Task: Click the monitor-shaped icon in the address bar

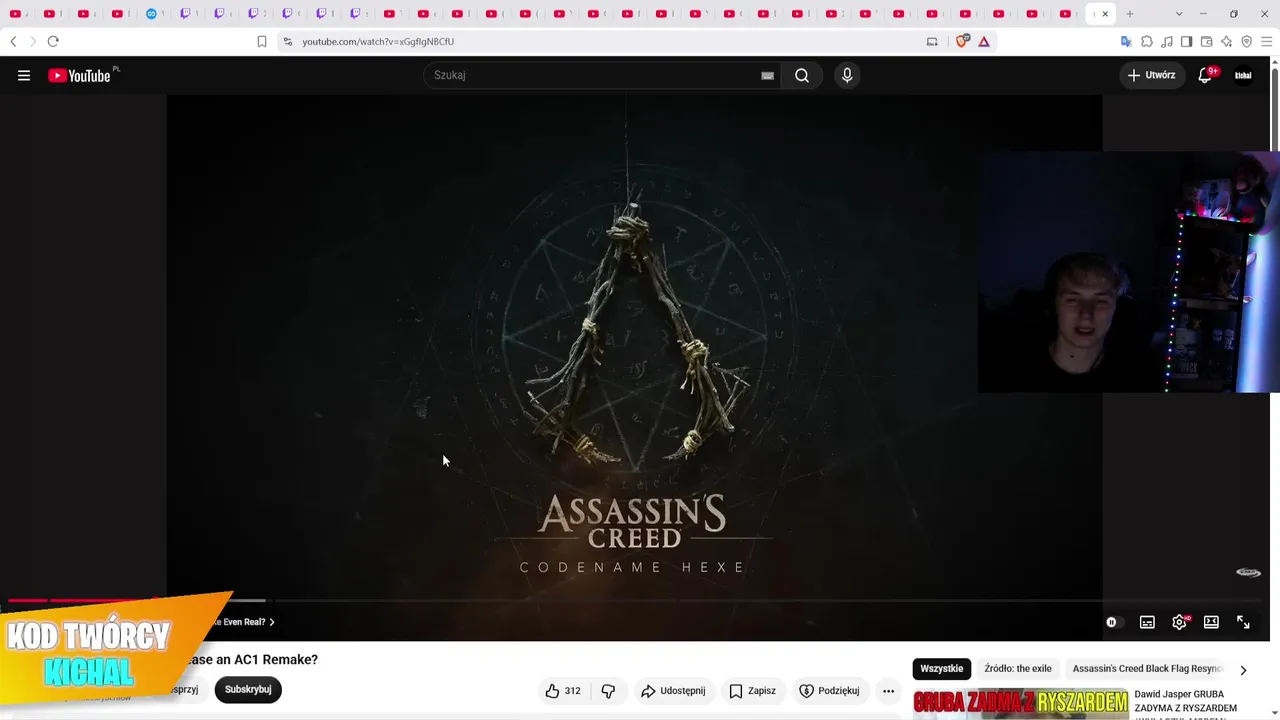Action: 932,41
